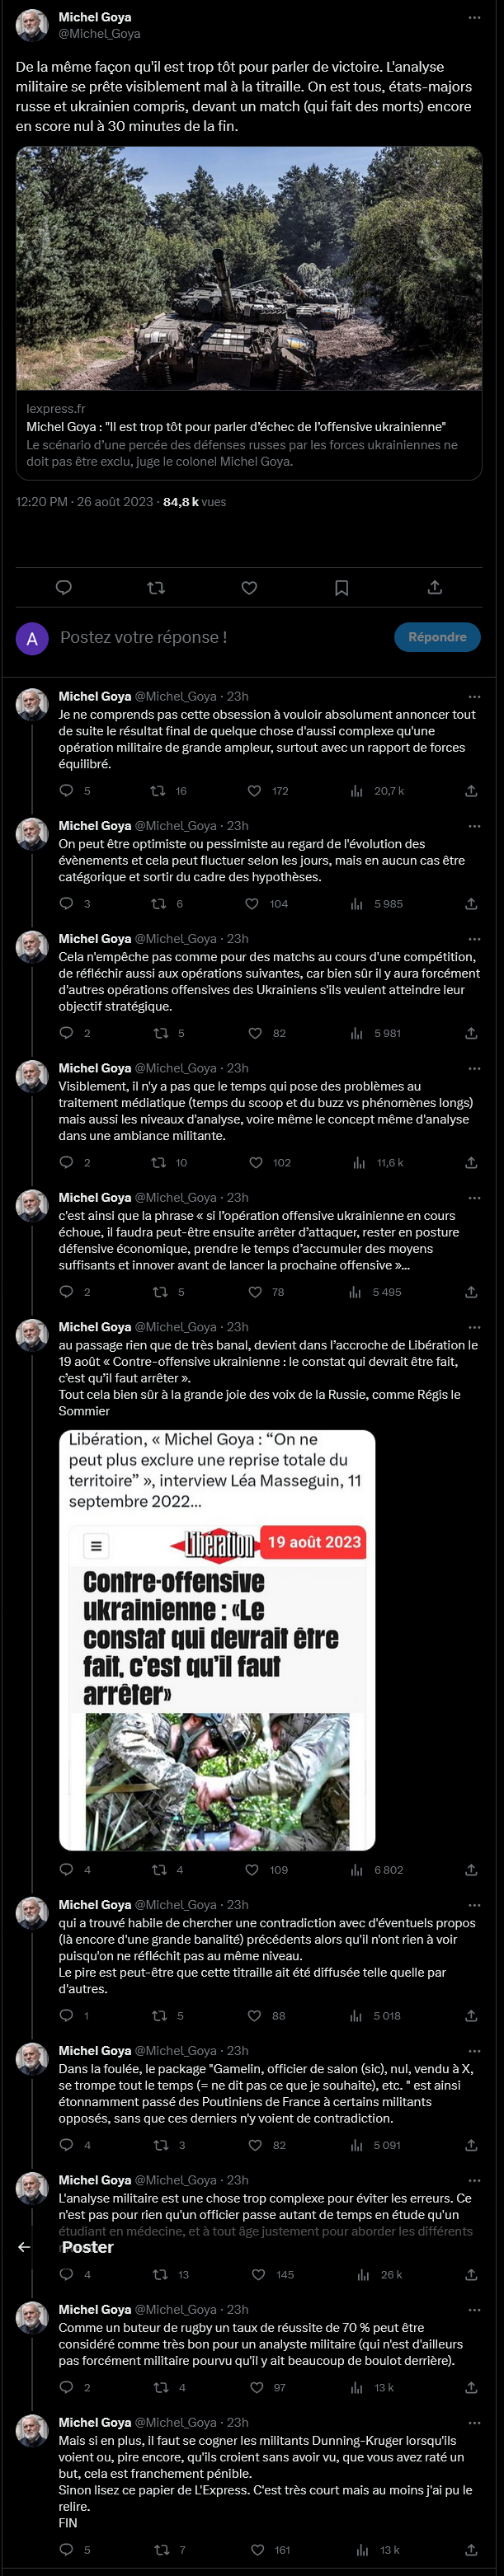
Task: Share the main tweet via the share icon
Action: (435, 587)
